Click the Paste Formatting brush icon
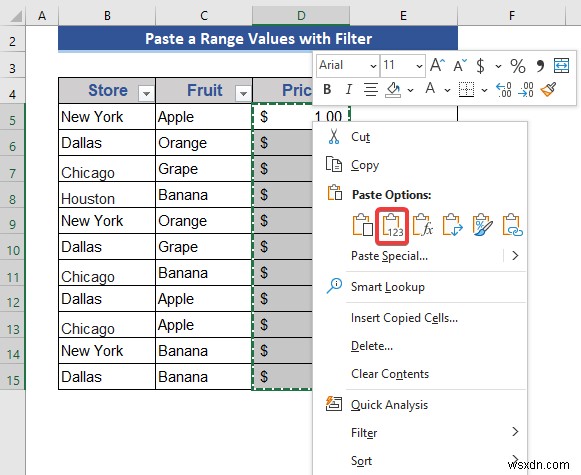581x475 pixels. coord(482,225)
